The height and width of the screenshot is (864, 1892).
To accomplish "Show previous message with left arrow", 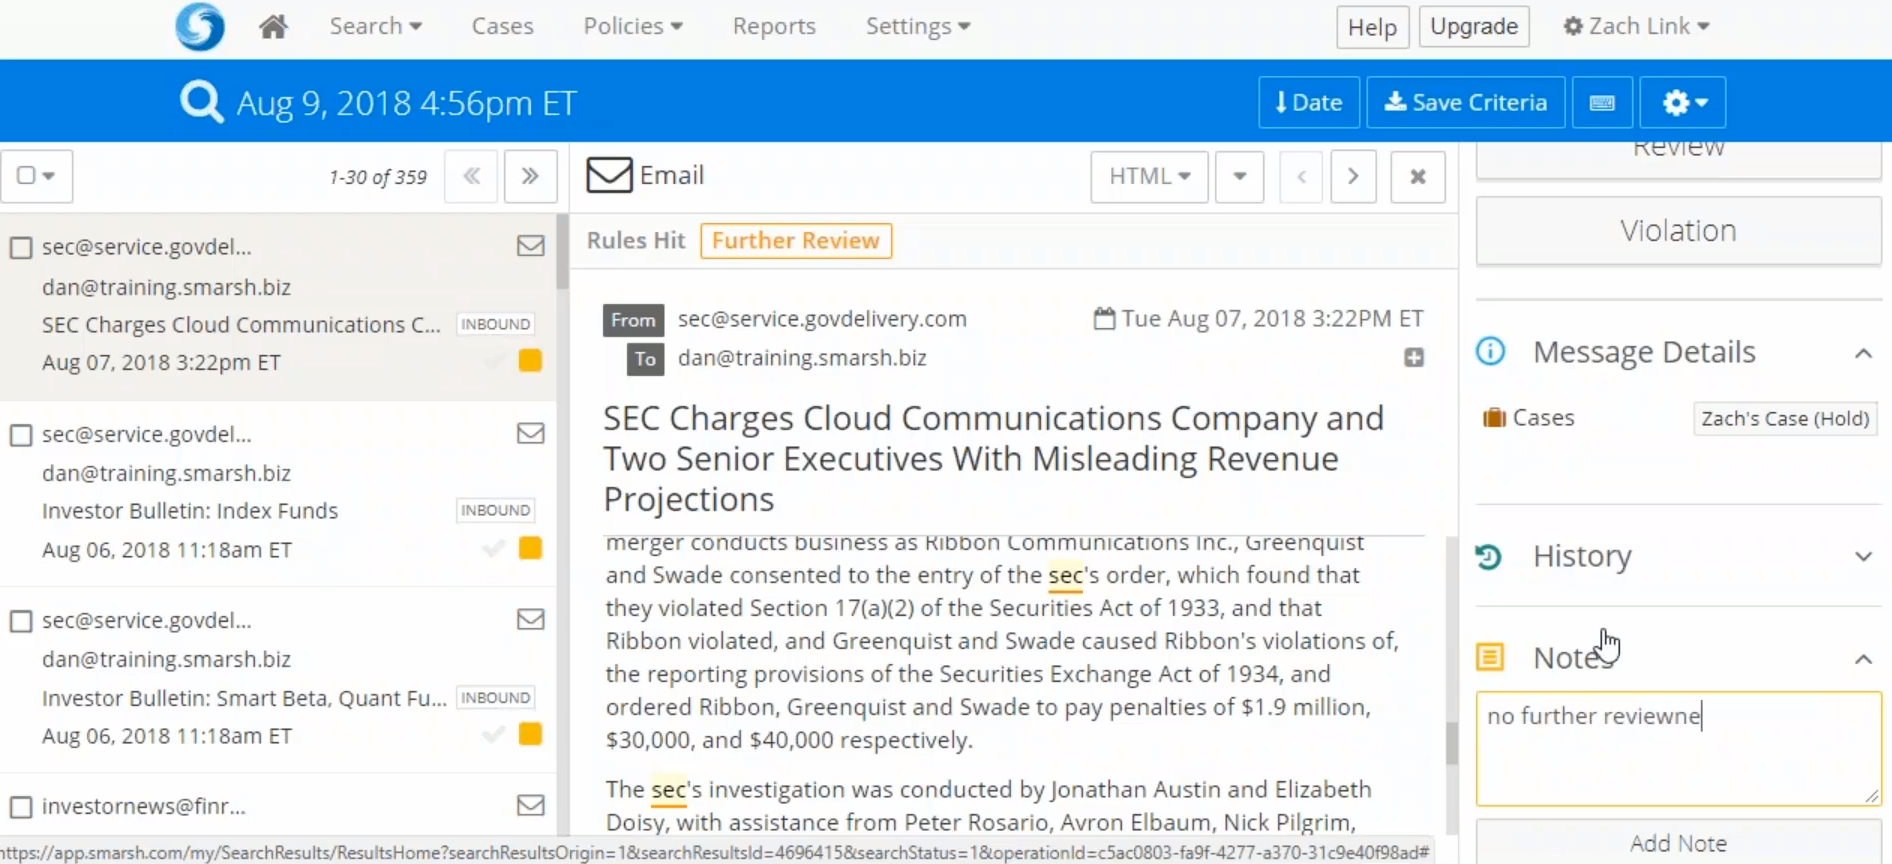I will coord(1301,176).
